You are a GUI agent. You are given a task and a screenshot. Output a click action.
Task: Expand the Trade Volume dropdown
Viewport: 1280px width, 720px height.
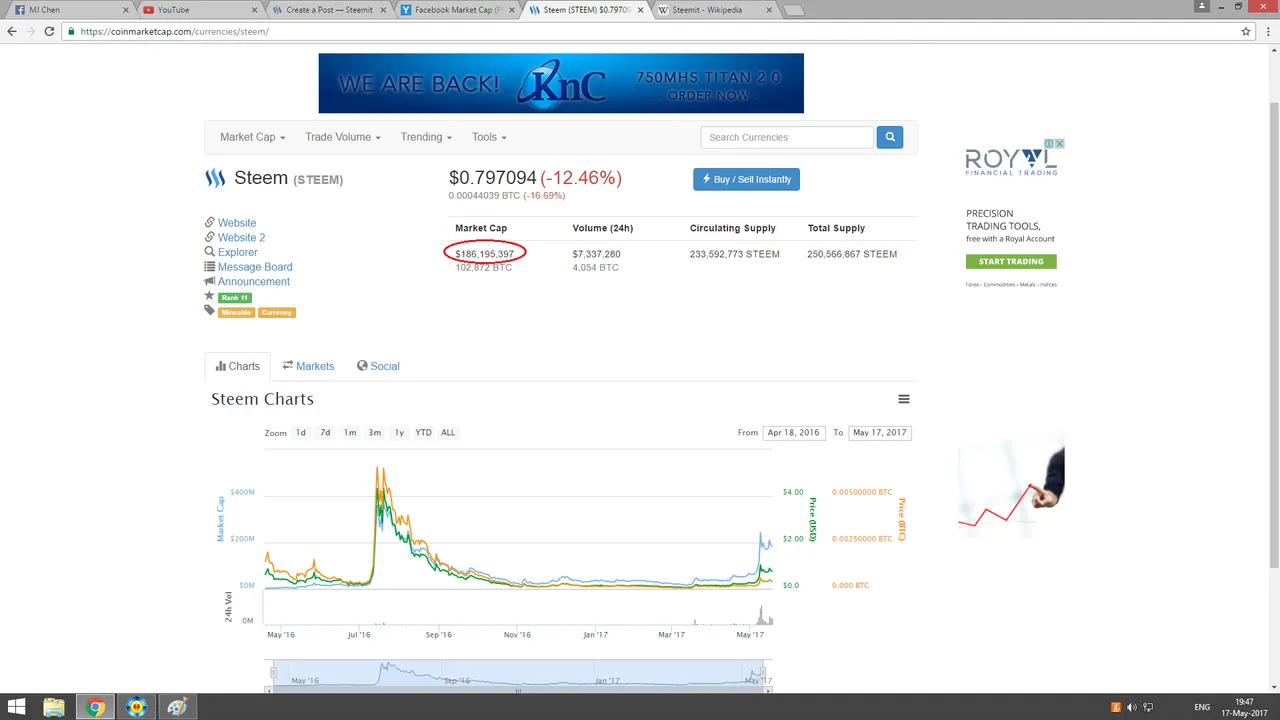point(342,137)
